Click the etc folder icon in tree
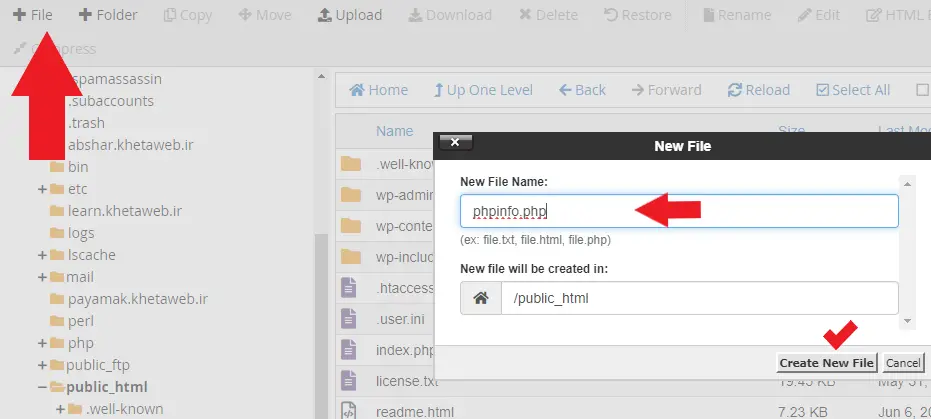 [x=57, y=189]
